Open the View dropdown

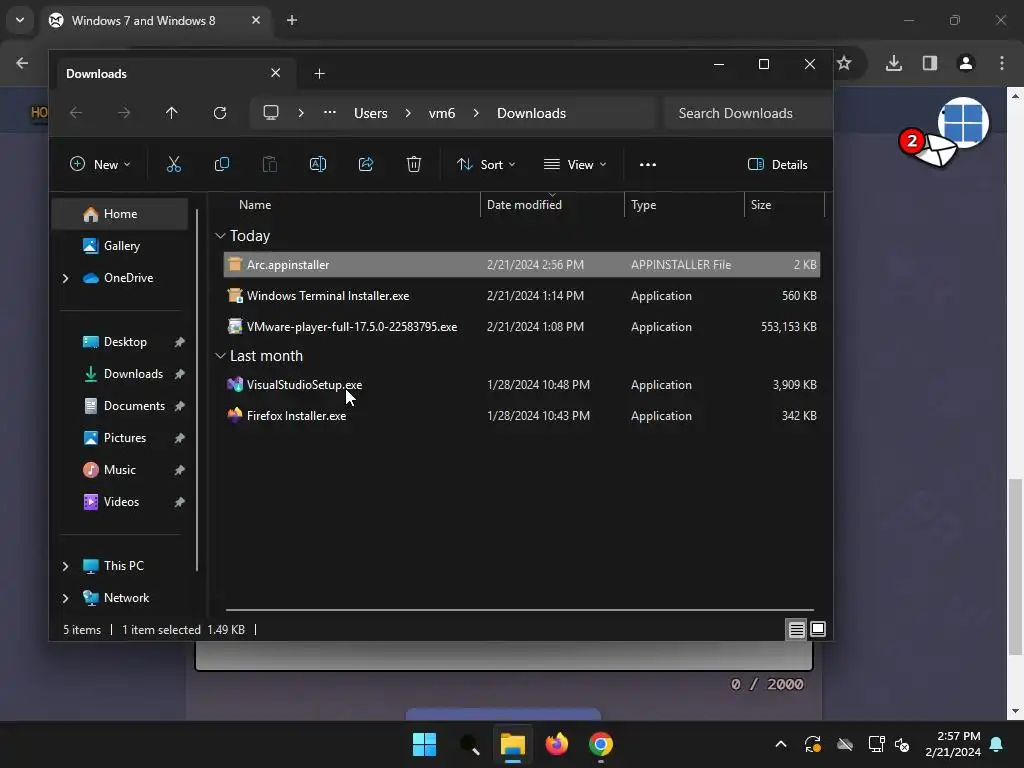[x=575, y=165]
